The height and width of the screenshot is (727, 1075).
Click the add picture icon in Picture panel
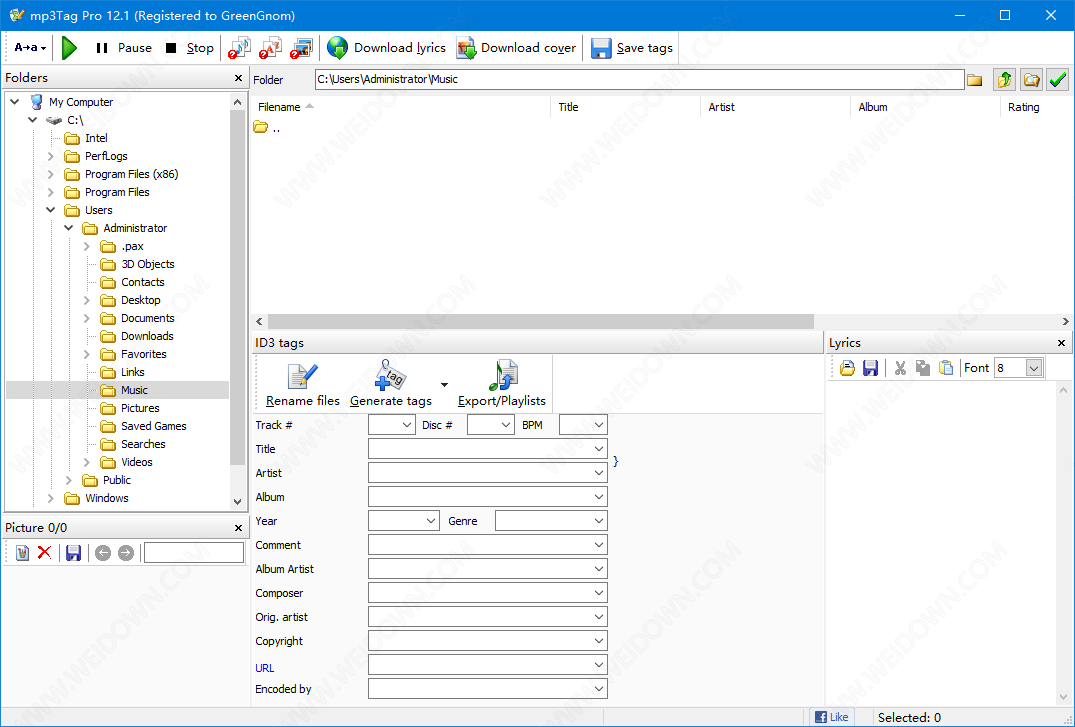tap(23, 553)
